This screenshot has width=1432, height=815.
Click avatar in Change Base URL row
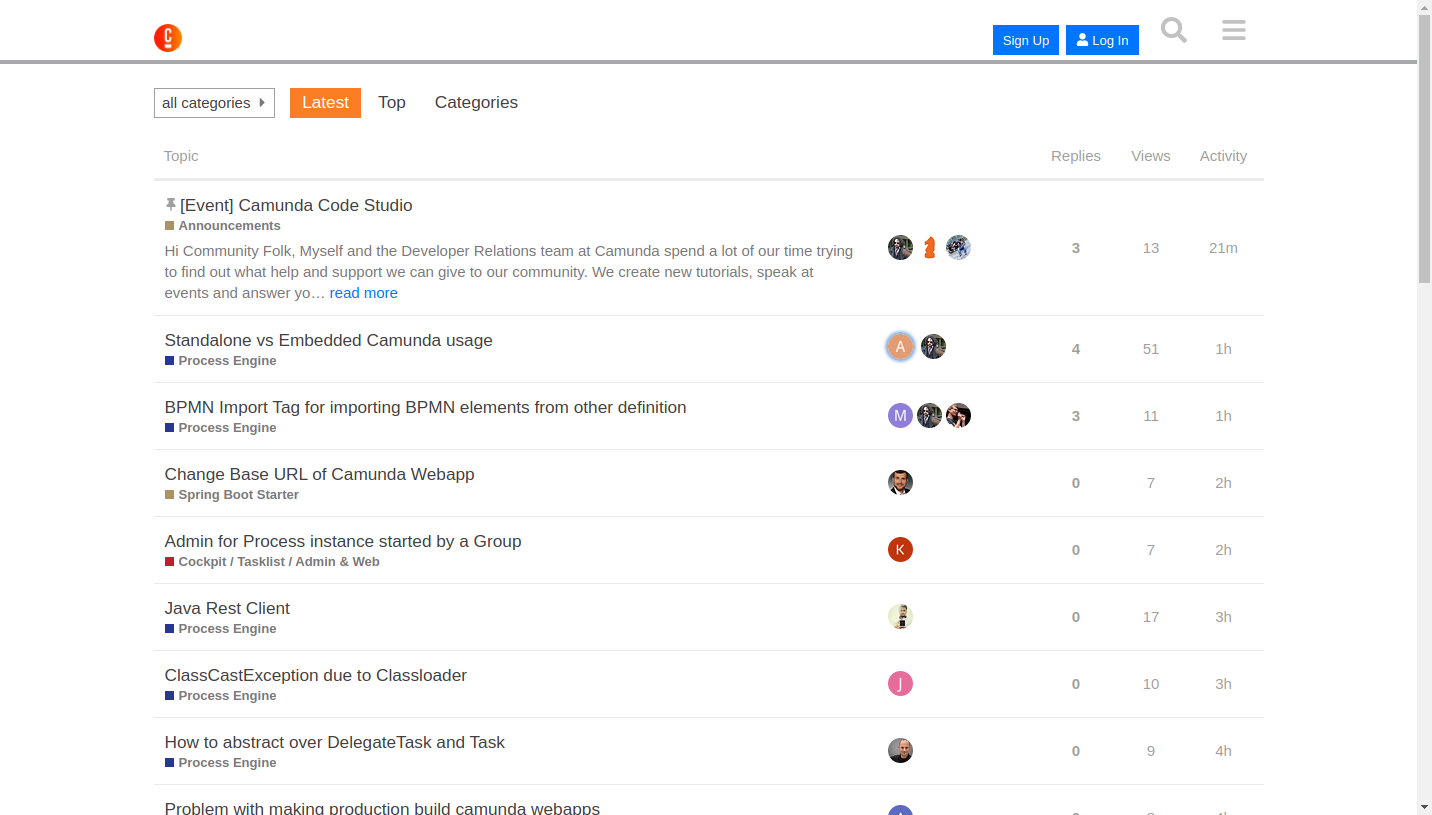tap(900, 483)
